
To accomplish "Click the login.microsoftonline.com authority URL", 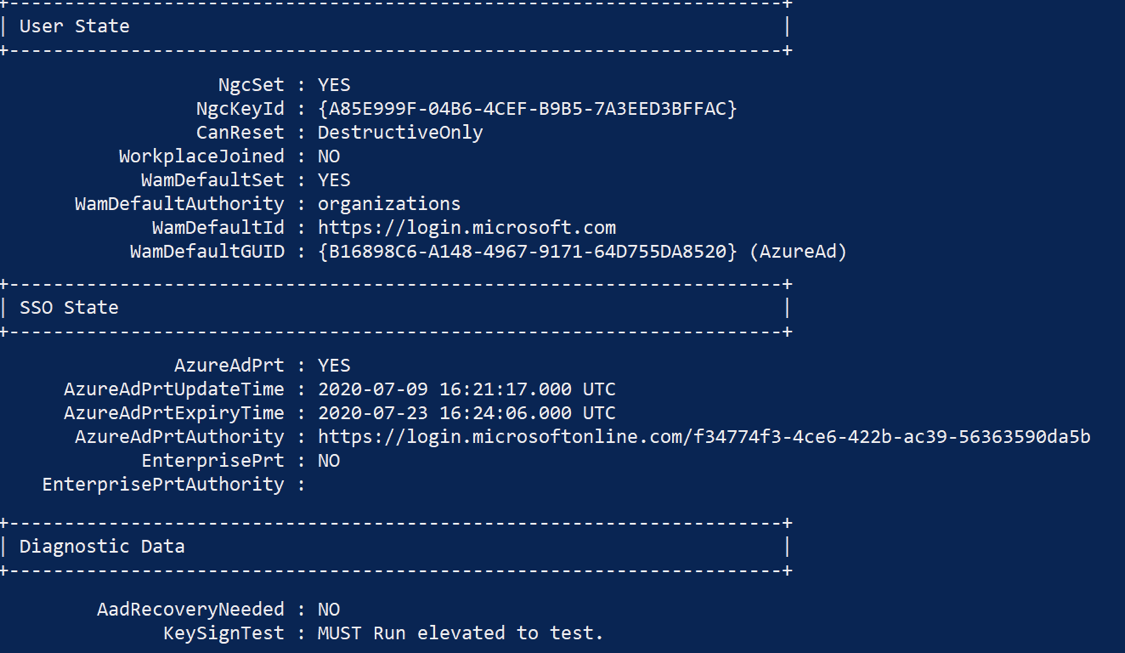I will 704,437.
